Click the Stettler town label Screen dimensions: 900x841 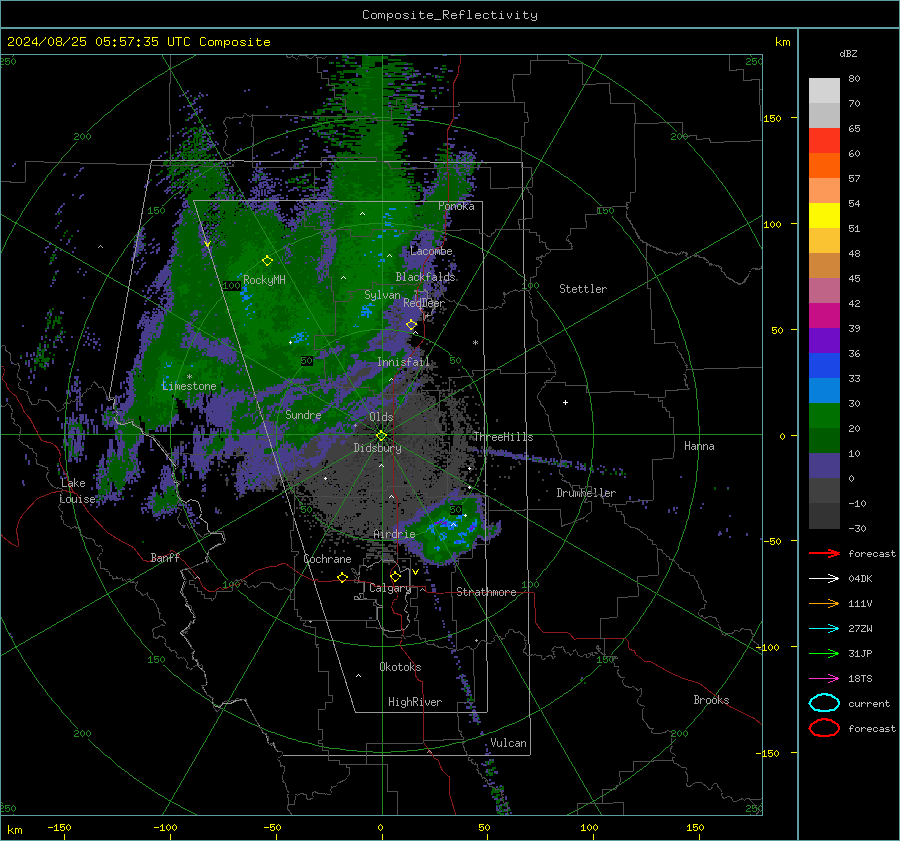point(583,289)
